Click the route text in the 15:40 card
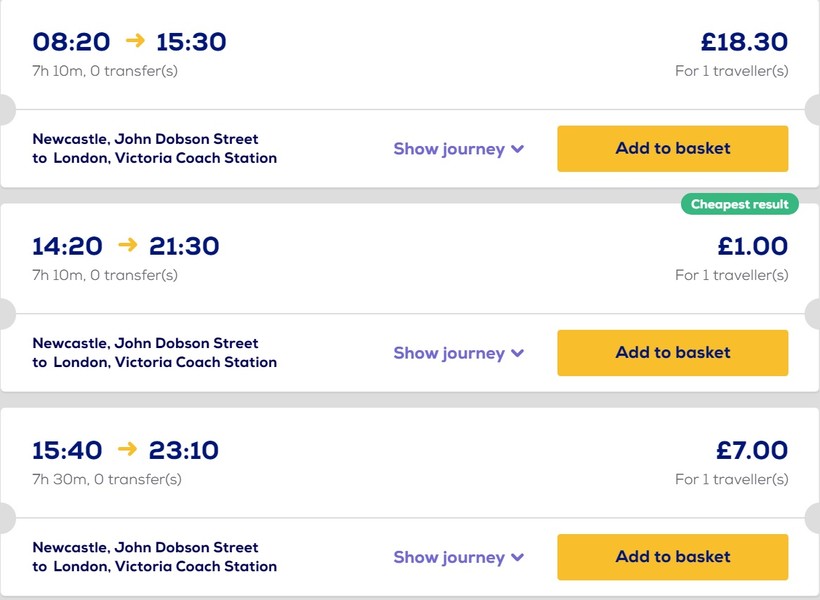Image resolution: width=820 pixels, height=600 pixels. pyautogui.click(x=154, y=557)
